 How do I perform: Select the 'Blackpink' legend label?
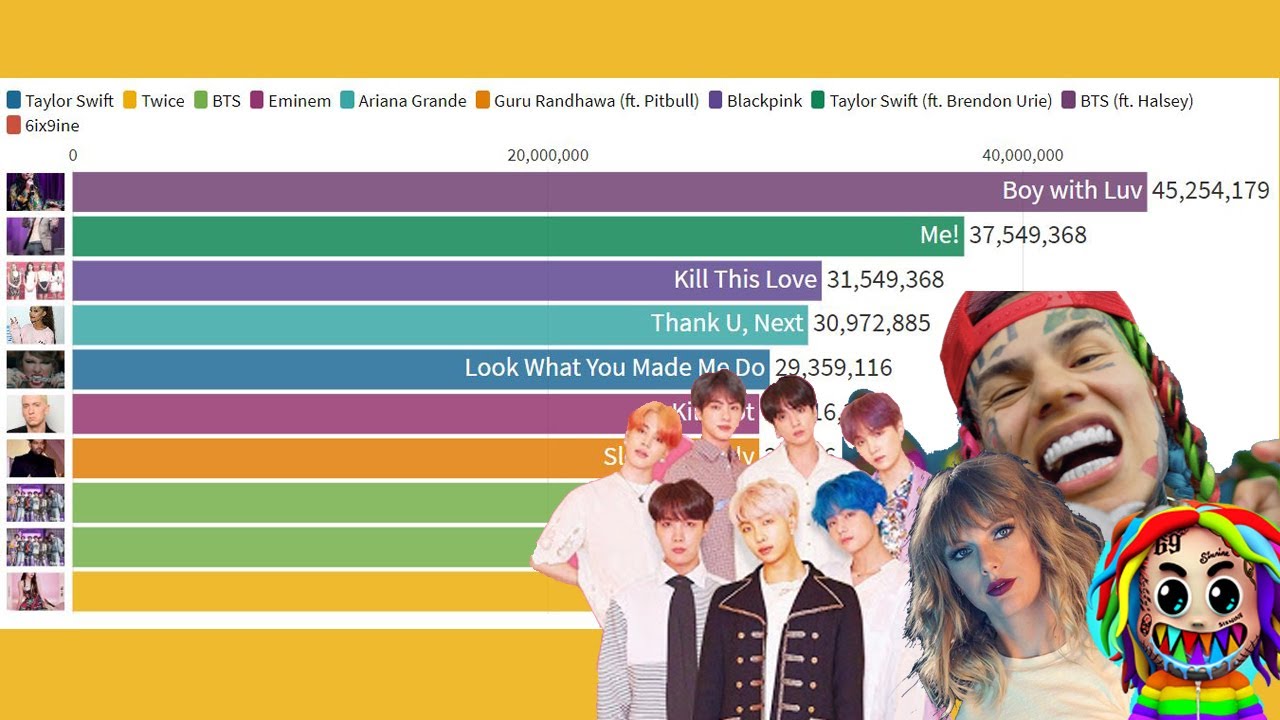click(x=764, y=101)
